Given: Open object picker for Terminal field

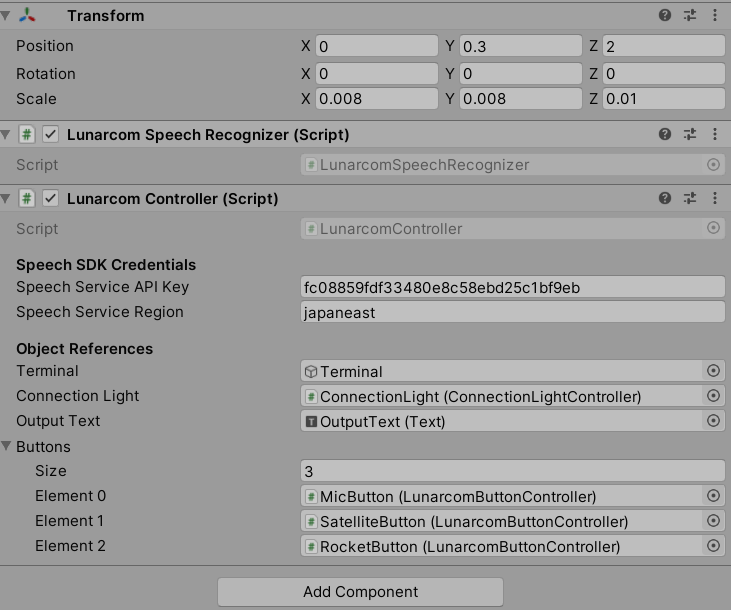Looking at the screenshot, I should click(713, 371).
